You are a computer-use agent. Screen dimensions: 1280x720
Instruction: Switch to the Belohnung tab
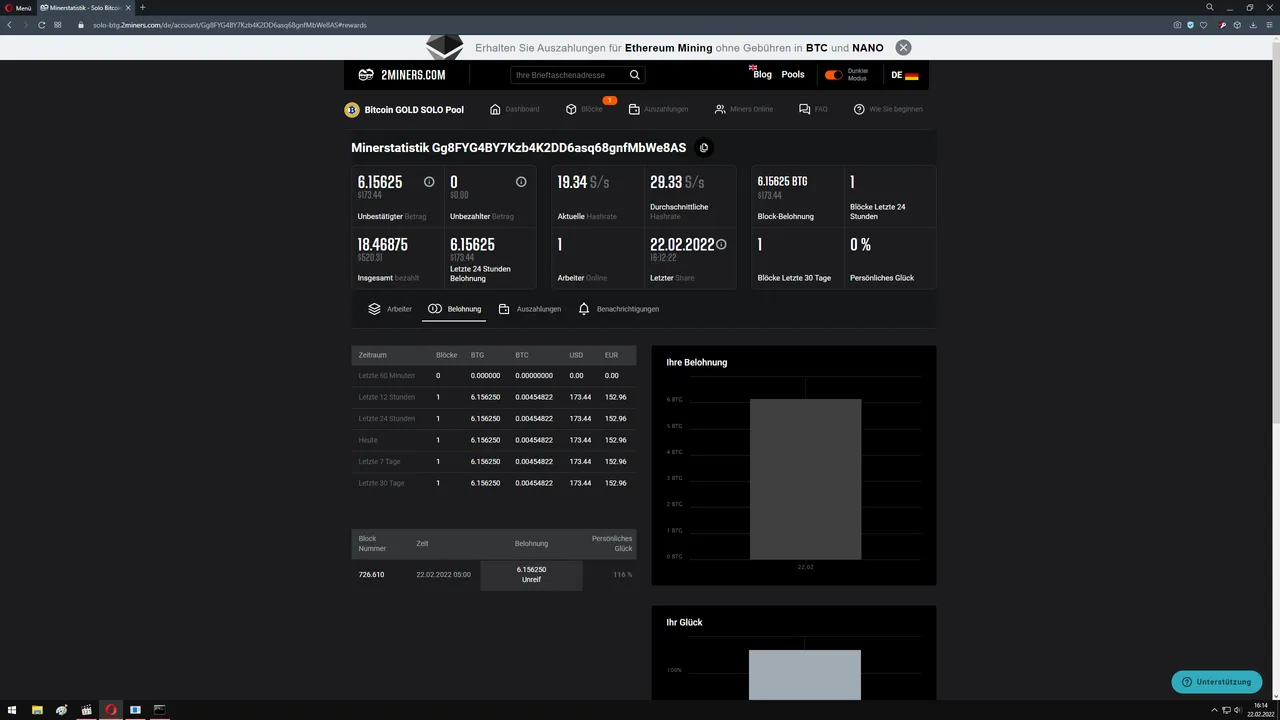pyautogui.click(x=454, y=309)
